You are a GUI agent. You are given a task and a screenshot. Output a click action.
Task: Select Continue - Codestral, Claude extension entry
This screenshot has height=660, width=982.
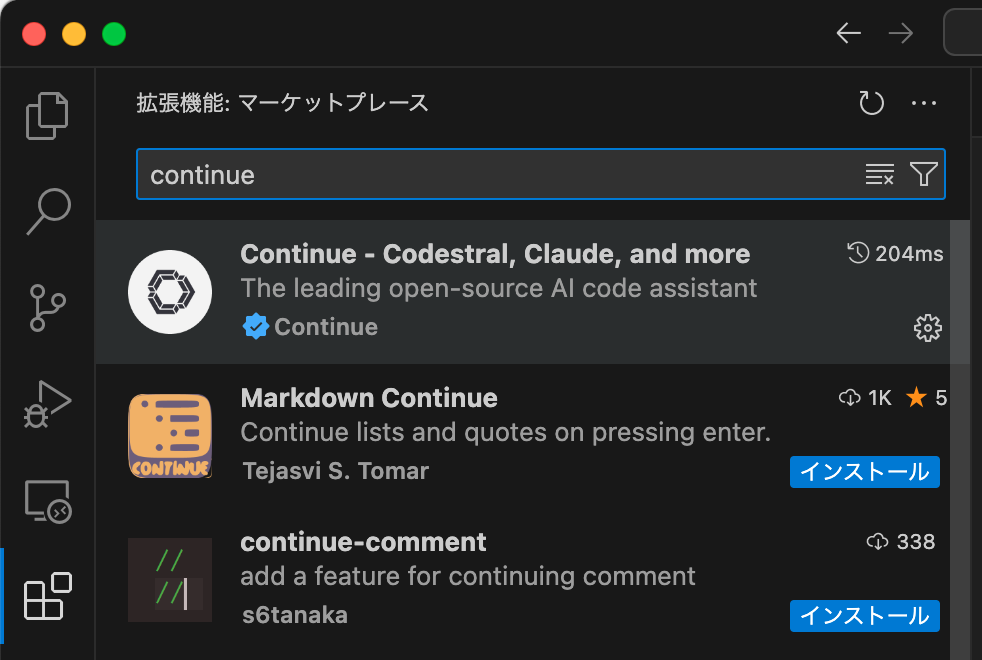(495, 255)
